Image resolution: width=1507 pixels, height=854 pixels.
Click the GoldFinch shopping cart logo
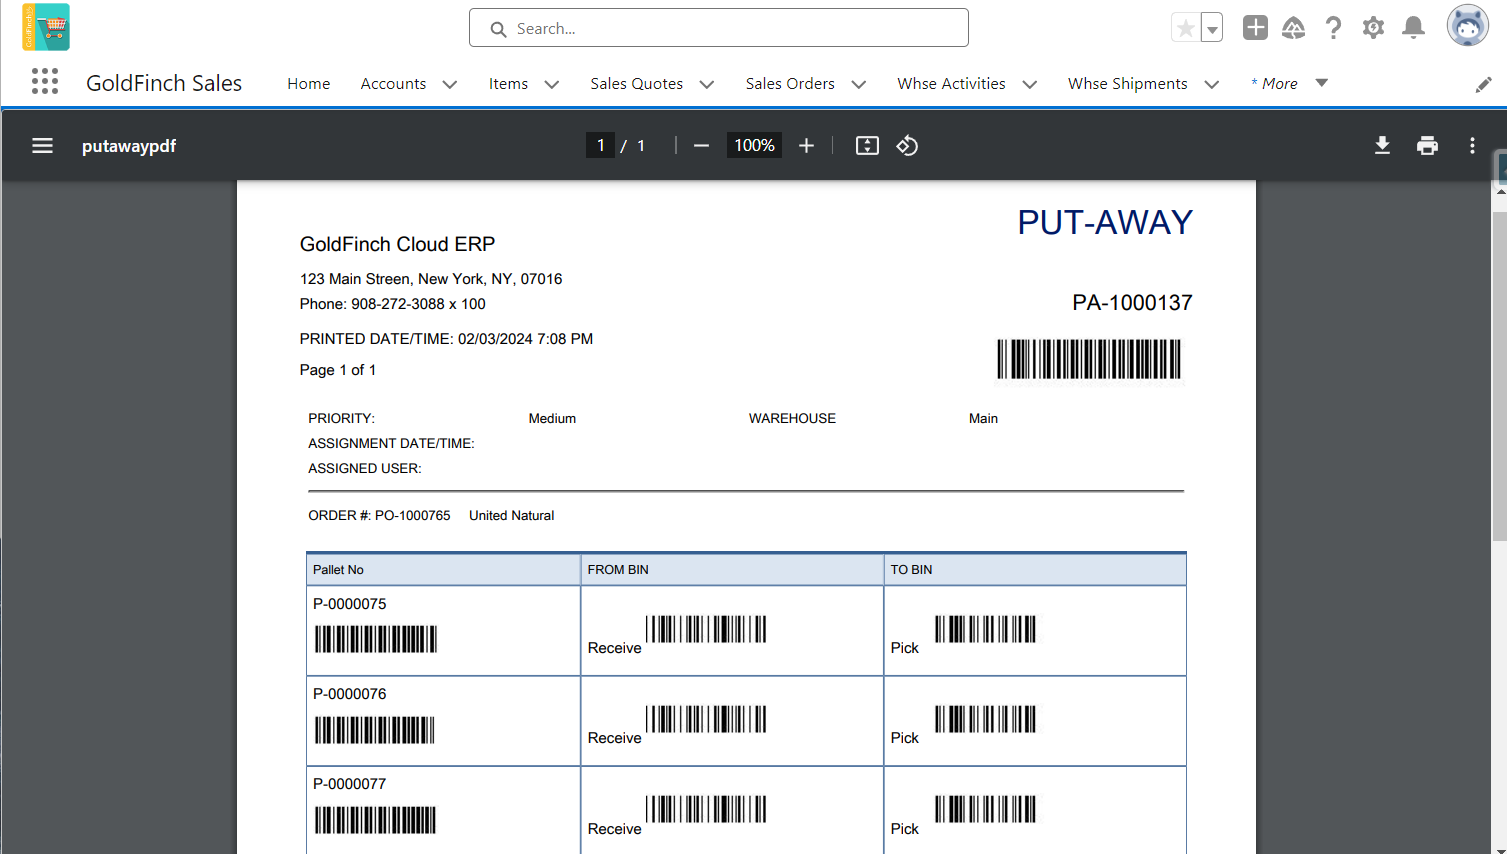[x=46, y=27]
